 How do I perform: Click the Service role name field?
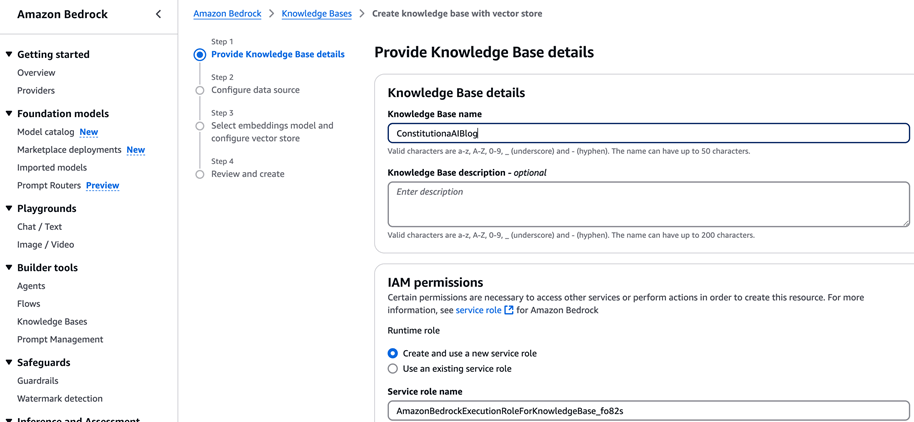coord(648,411)
